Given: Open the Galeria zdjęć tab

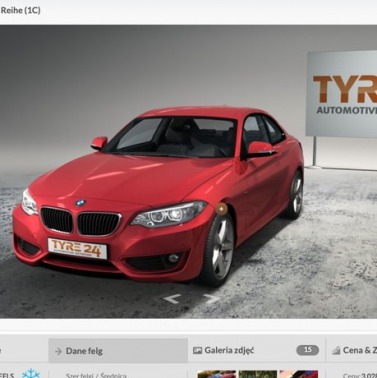Looking at the screenshot, I should [256, 350].
